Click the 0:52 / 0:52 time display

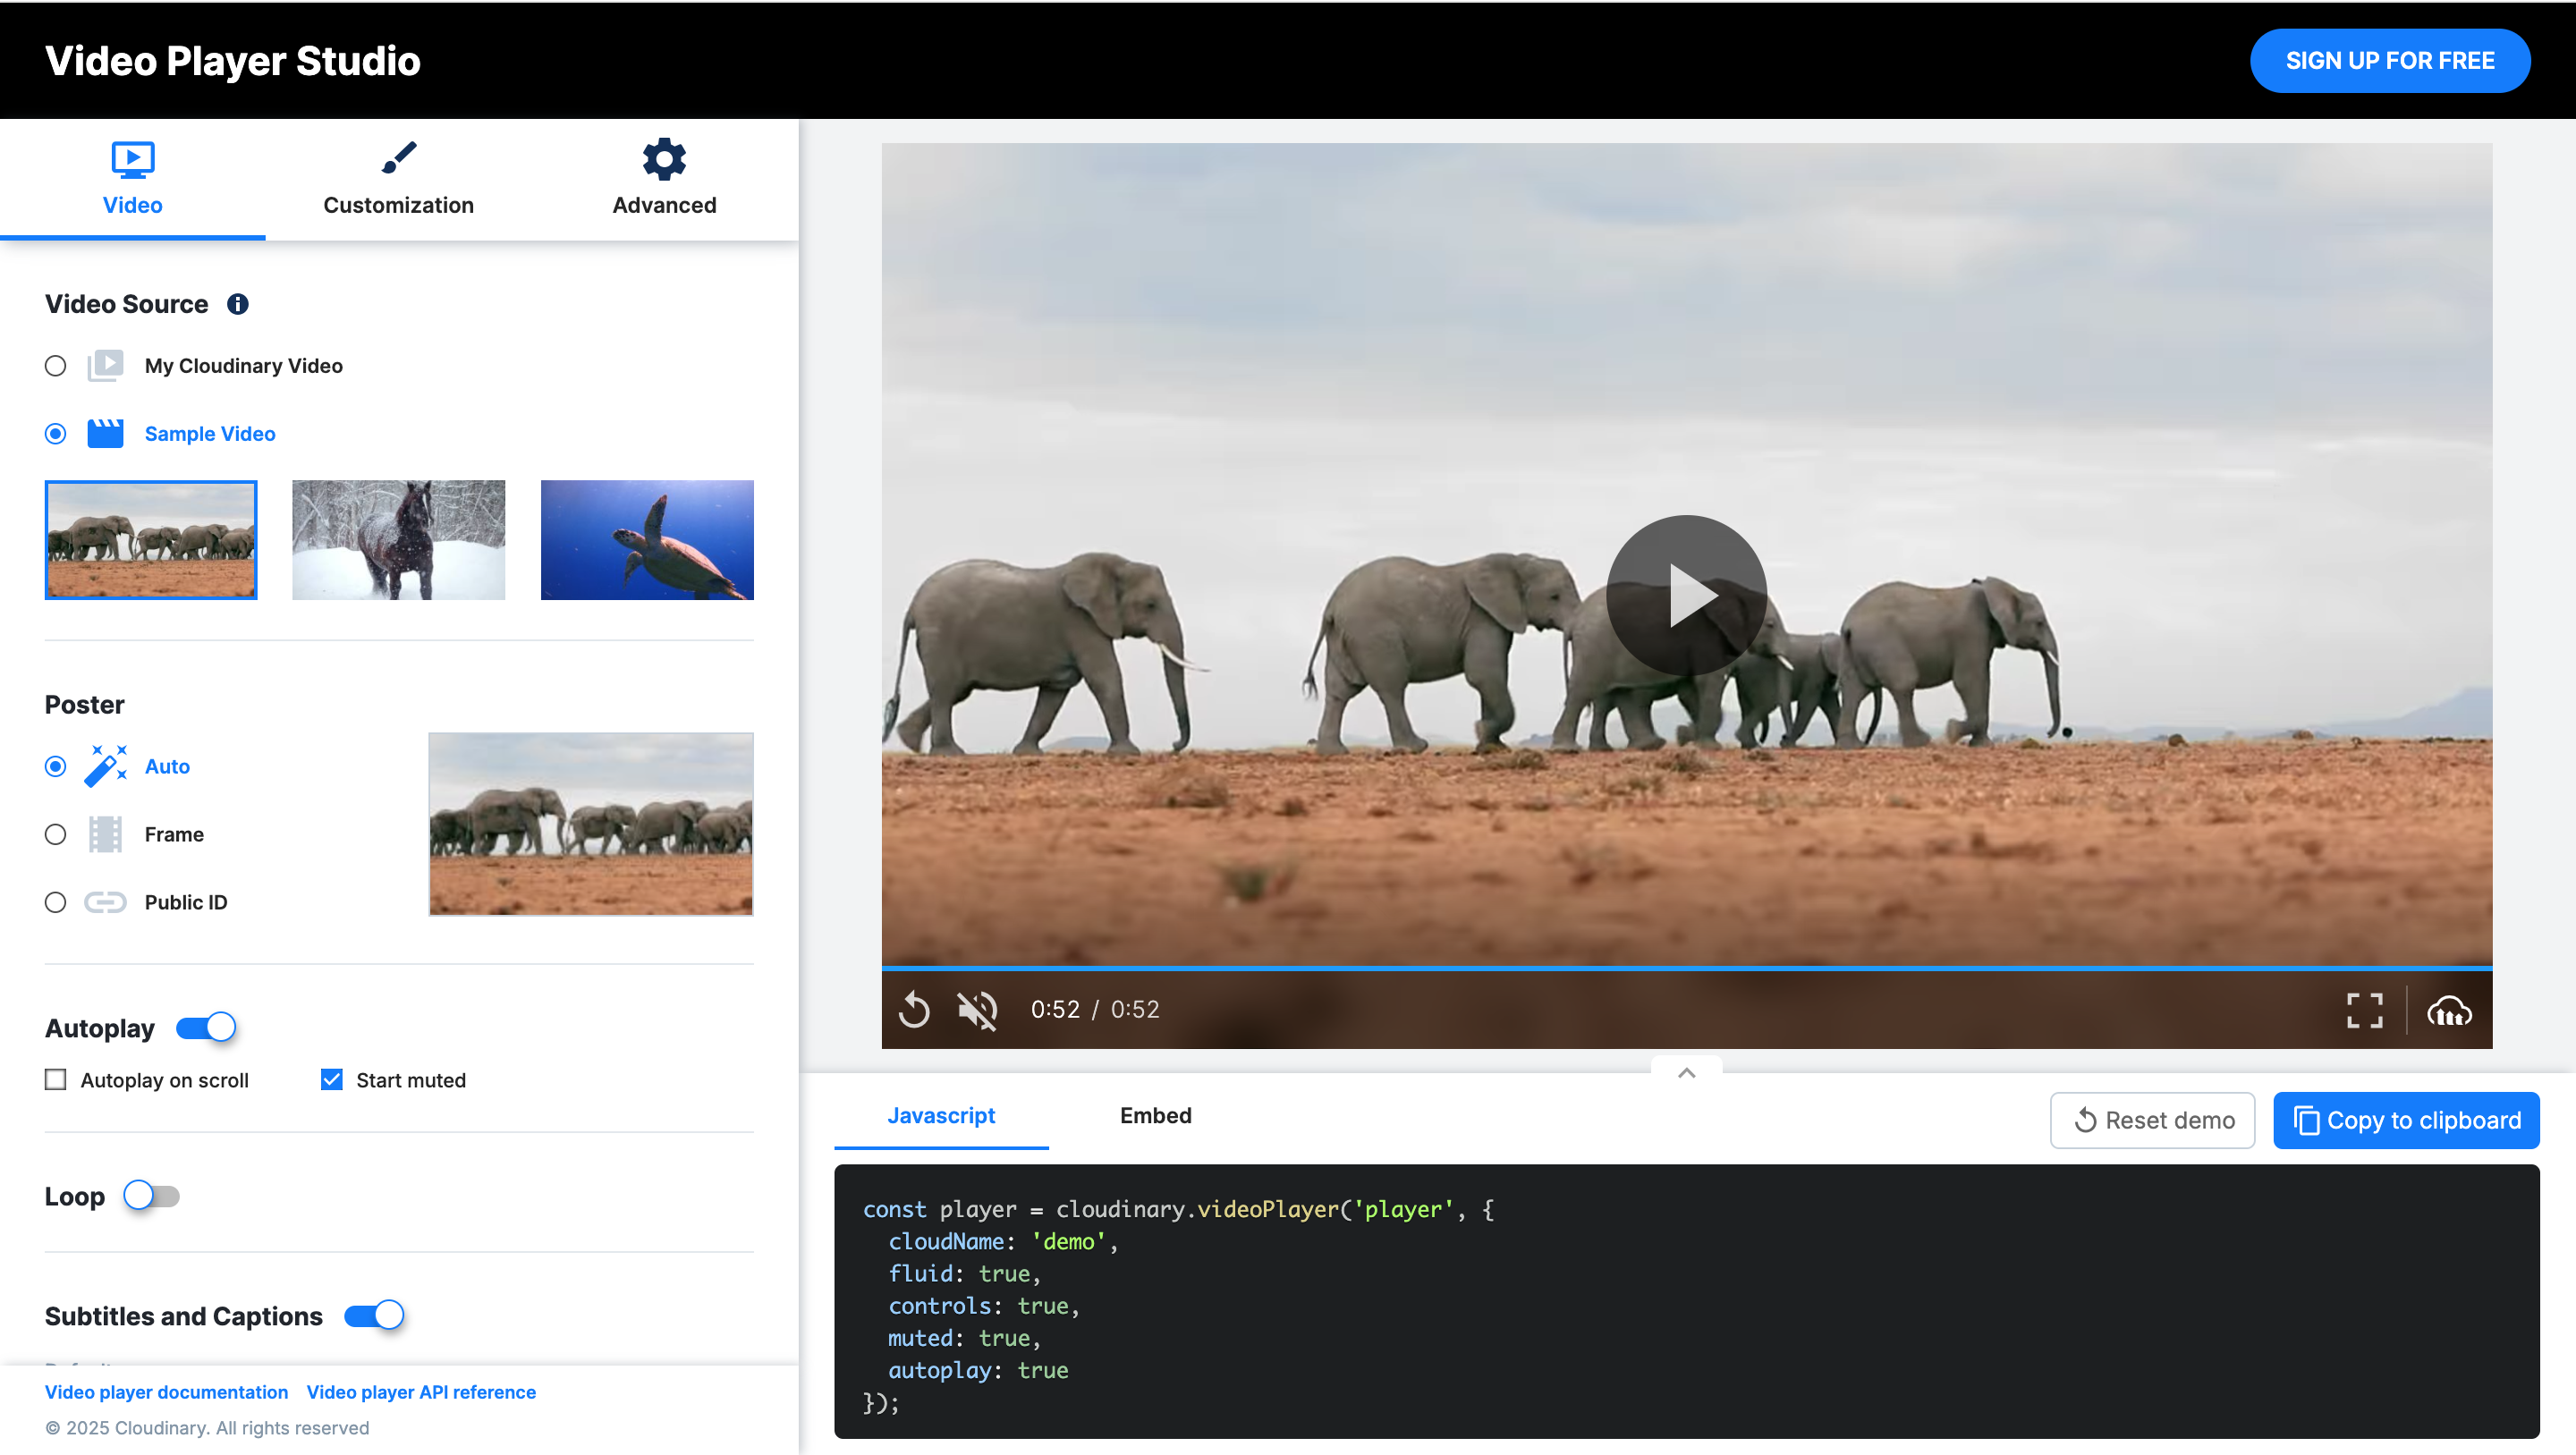click(x=1095, y=1010)
